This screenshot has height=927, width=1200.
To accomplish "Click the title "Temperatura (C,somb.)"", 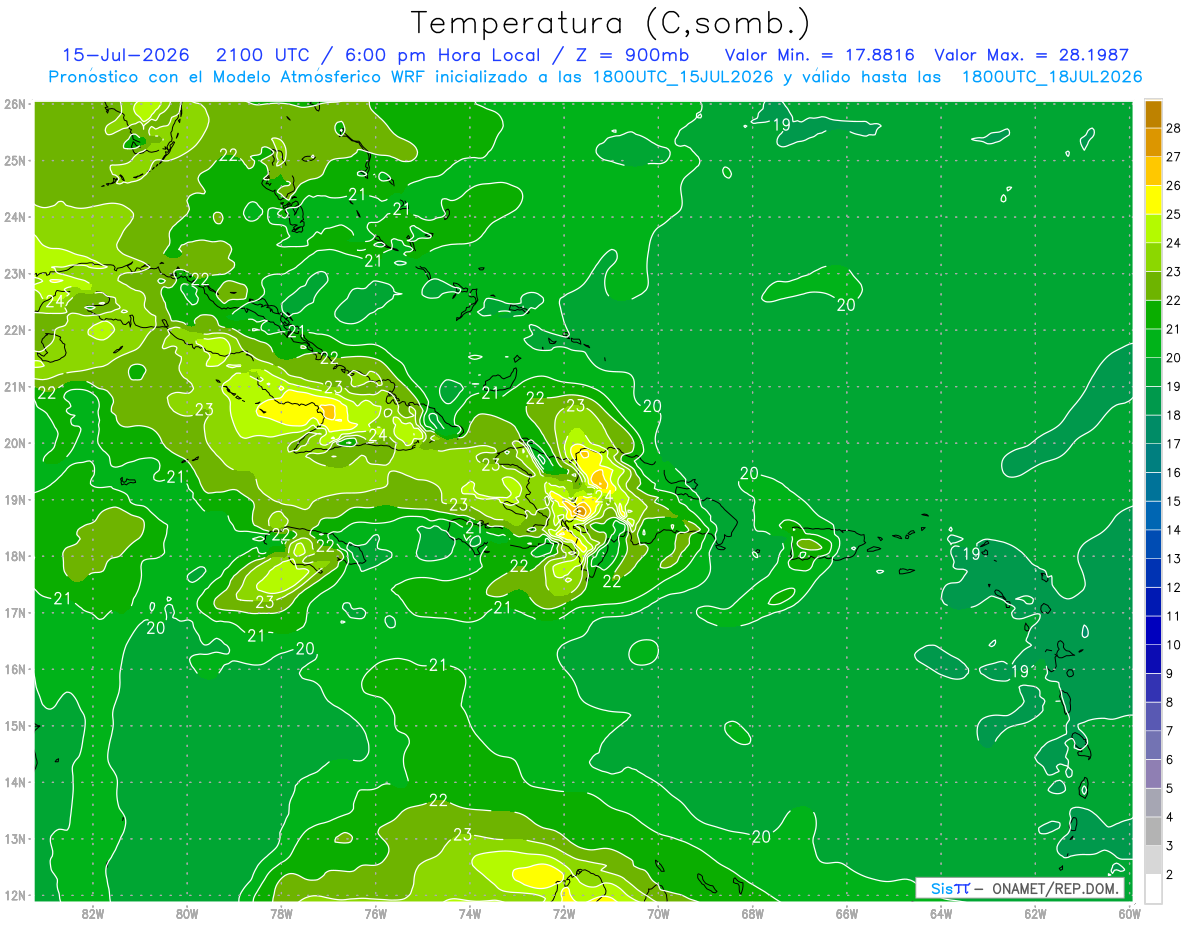I will point(611,24).
